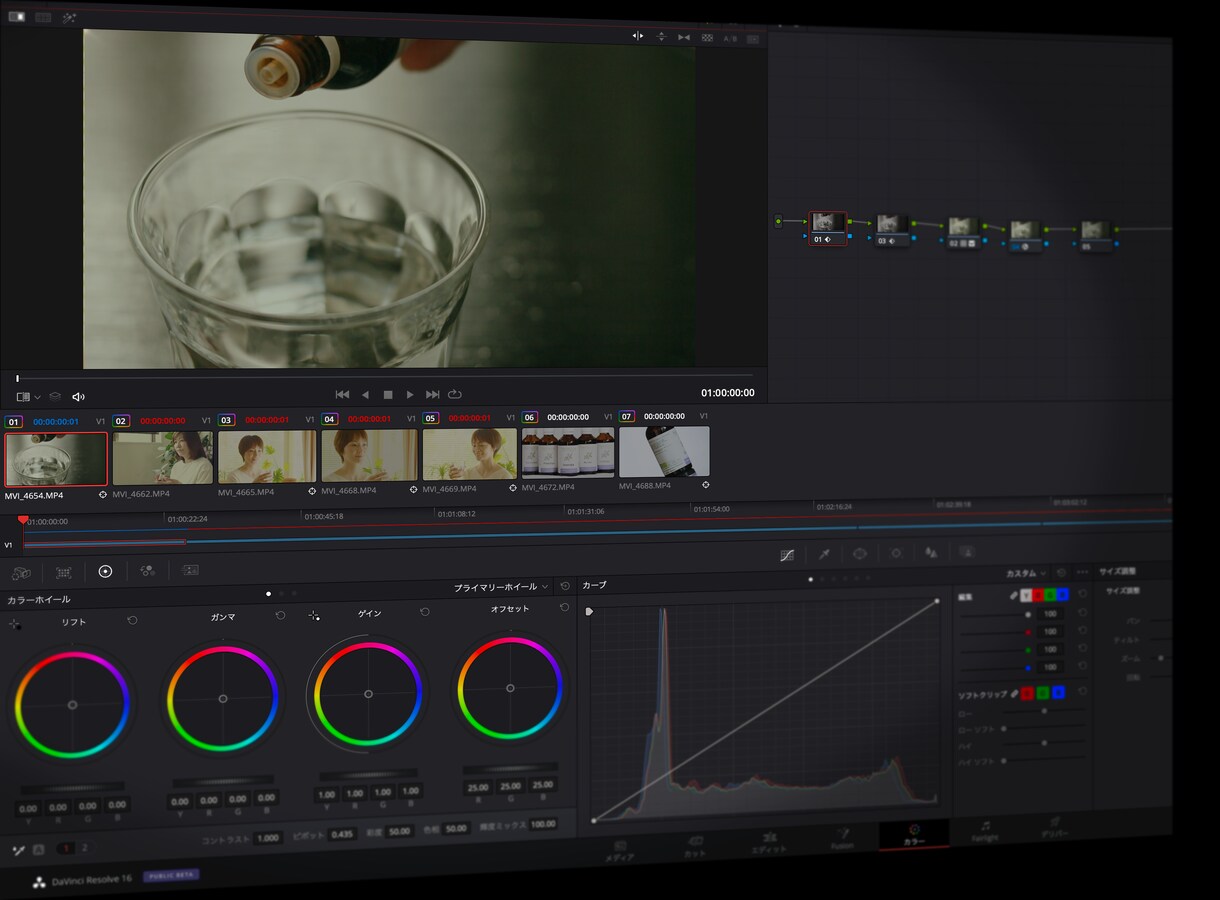Click the auto balance wand icon

click(x=18, y=850)
